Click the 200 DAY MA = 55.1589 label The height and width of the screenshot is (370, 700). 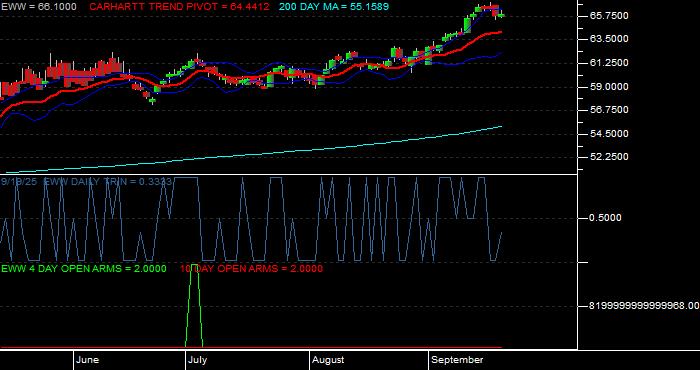coord(334,7)
